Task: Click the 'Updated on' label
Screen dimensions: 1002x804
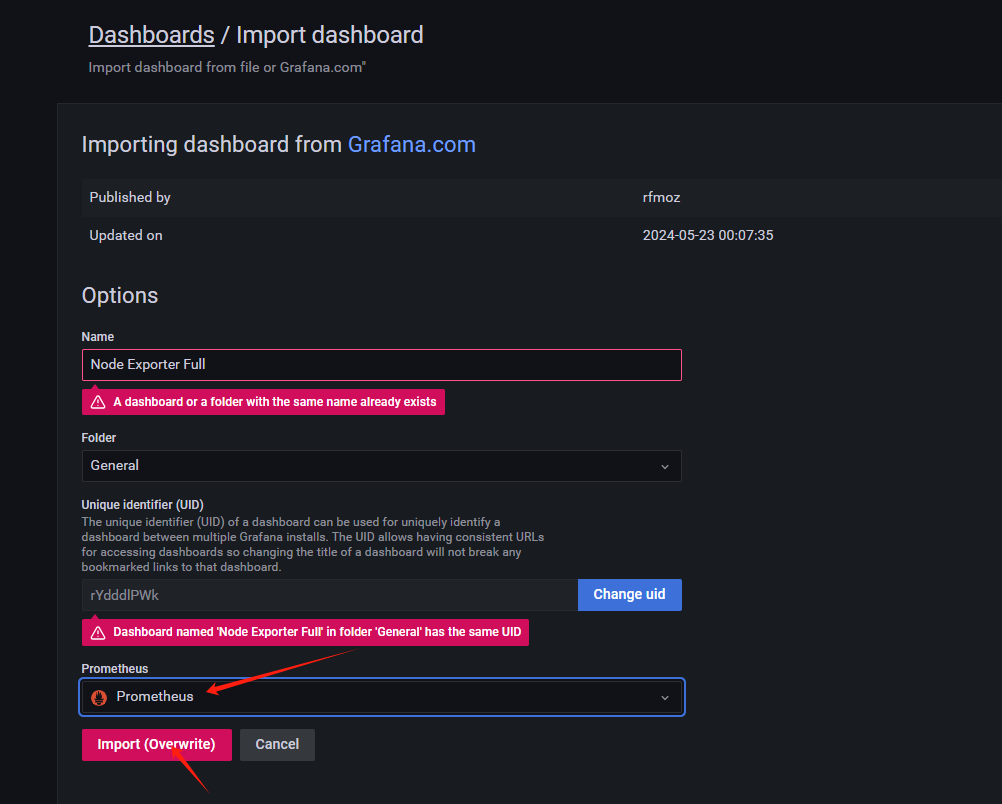Action: (x=126, y=235)
